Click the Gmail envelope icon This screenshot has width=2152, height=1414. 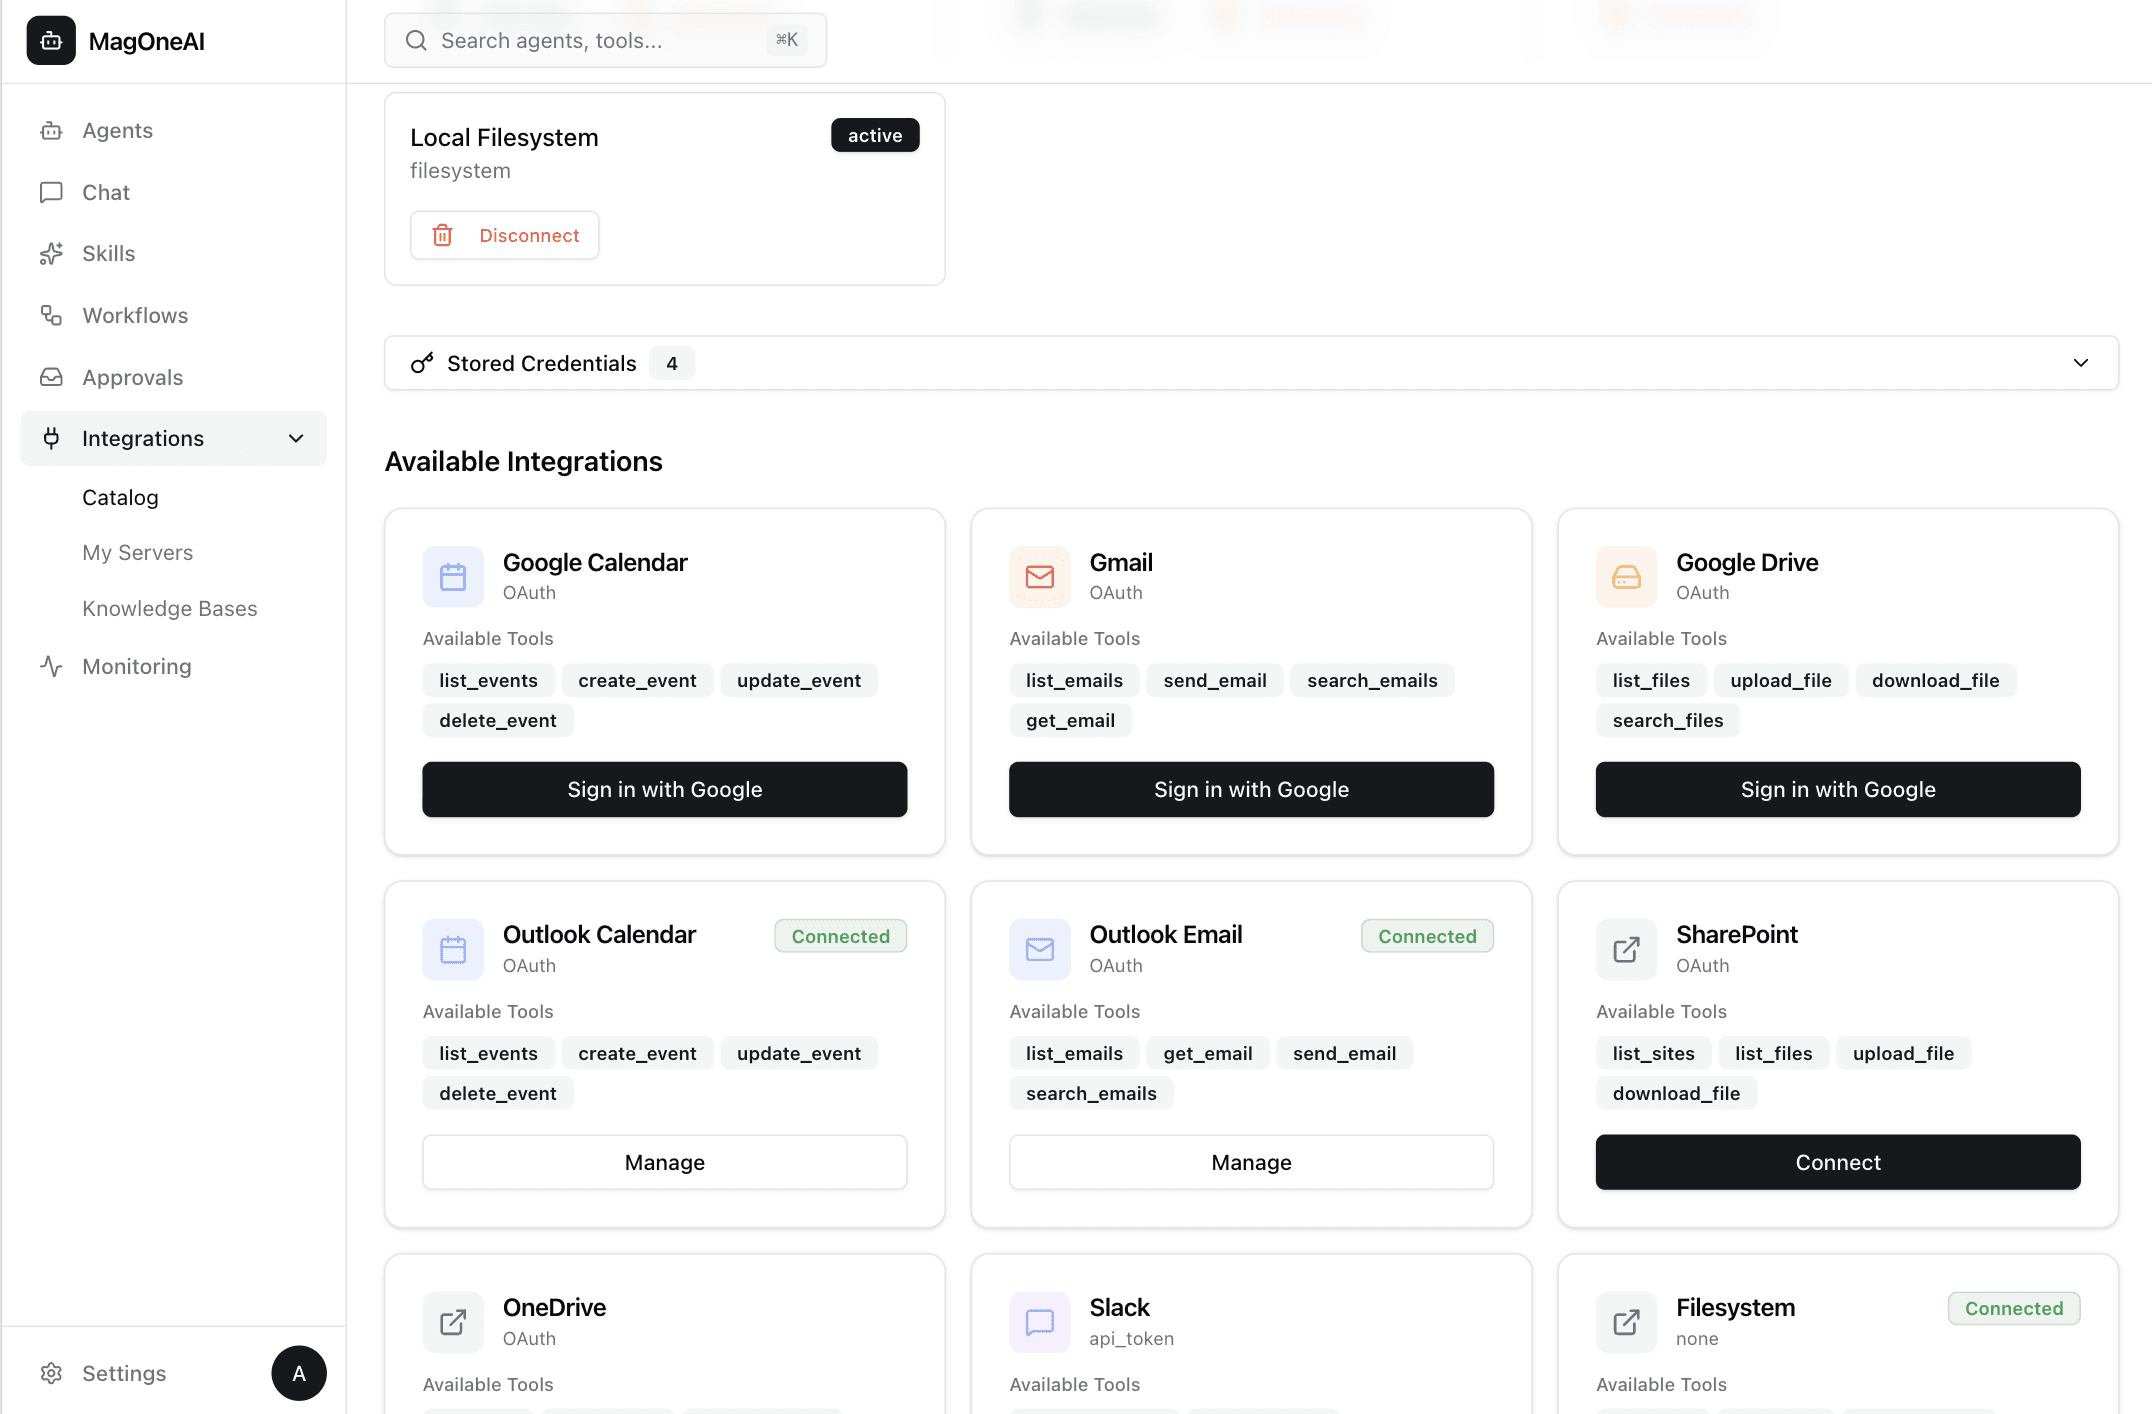coord(1039,577)
